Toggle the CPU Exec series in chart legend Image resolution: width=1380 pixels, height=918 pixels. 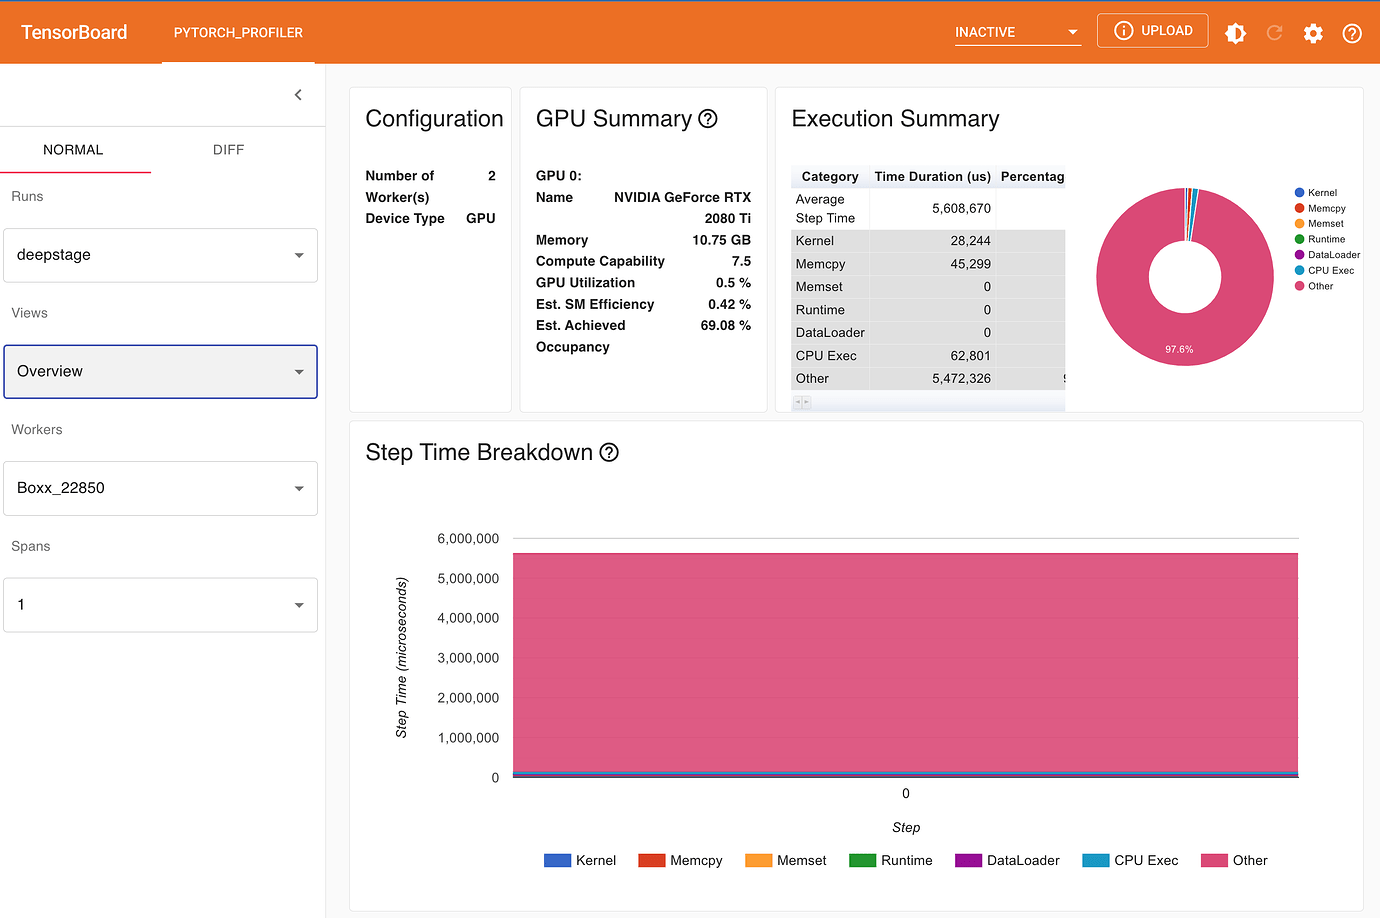click(x=1130, y=860)
